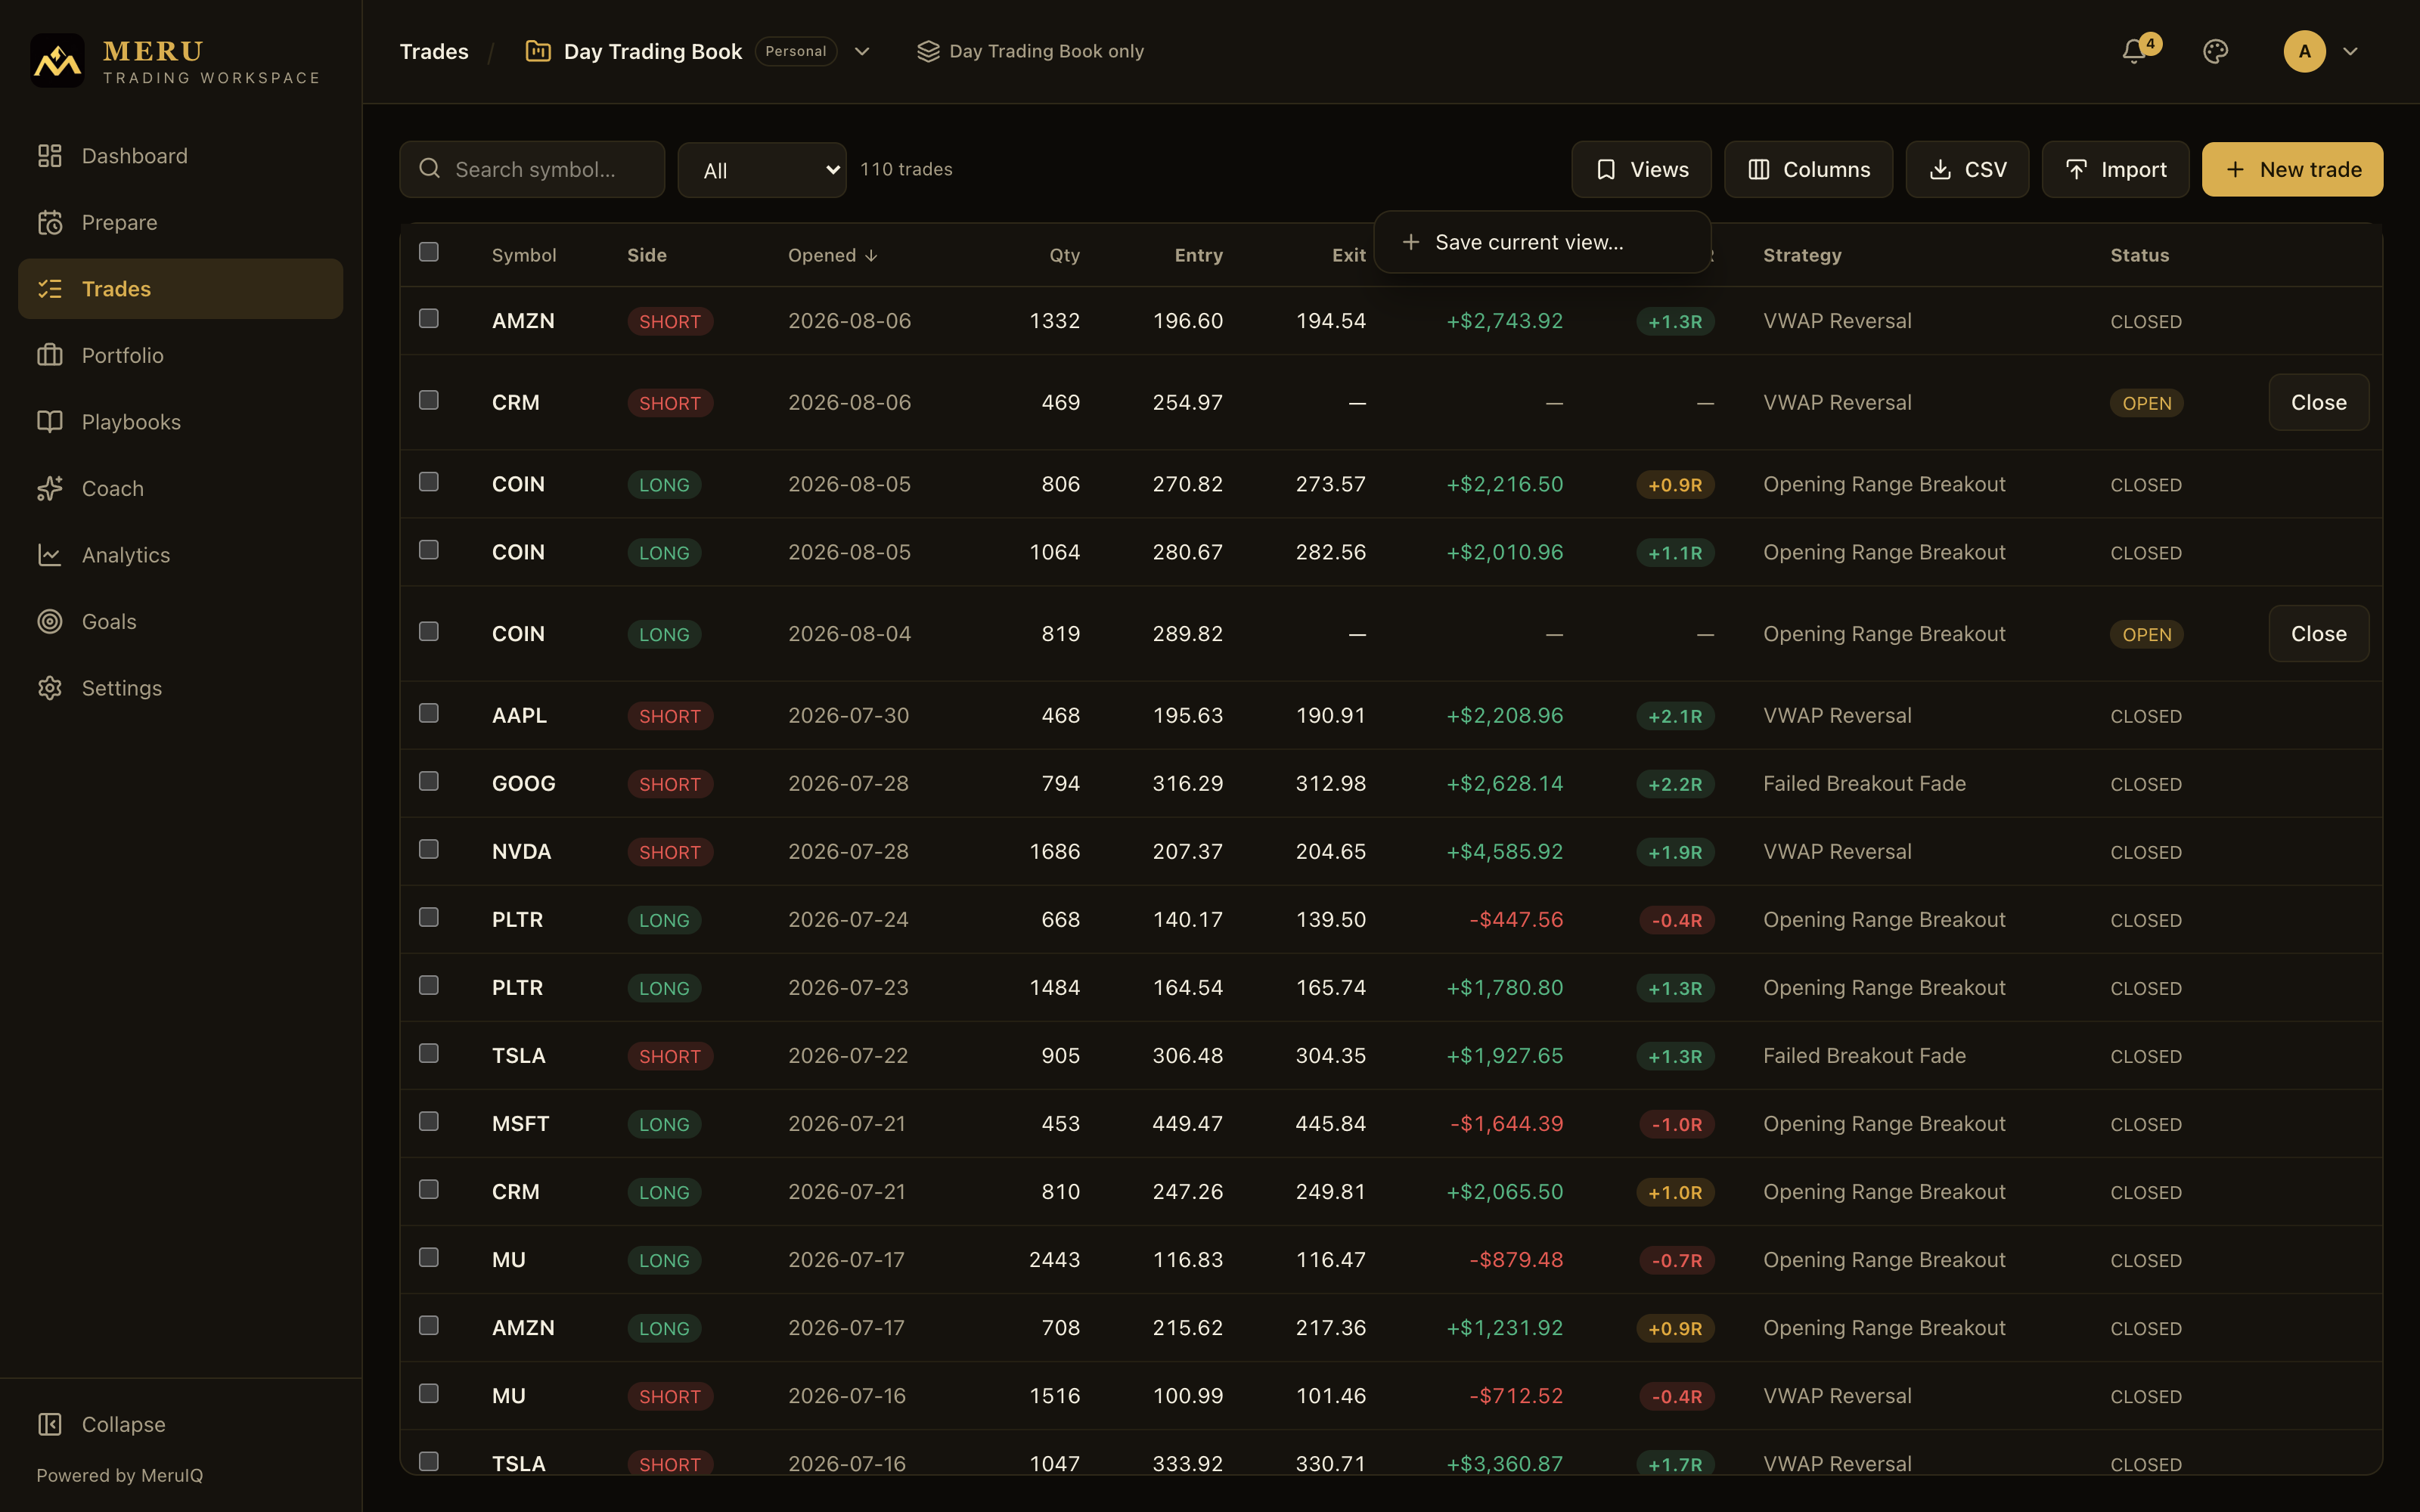This screenshot has height=1512, width=2420.
Task: Click the Strategy column header
Action: (1802, 255)
